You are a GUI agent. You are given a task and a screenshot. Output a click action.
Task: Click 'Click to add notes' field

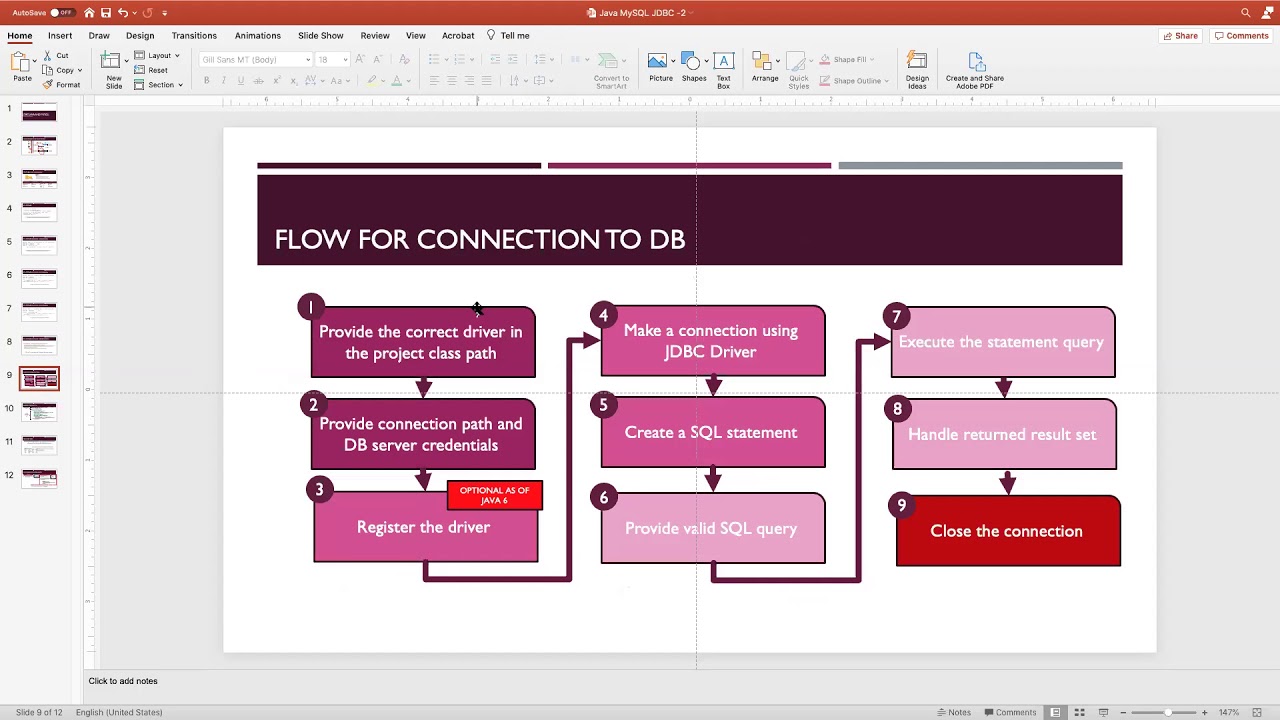click(x=123, y=681)
